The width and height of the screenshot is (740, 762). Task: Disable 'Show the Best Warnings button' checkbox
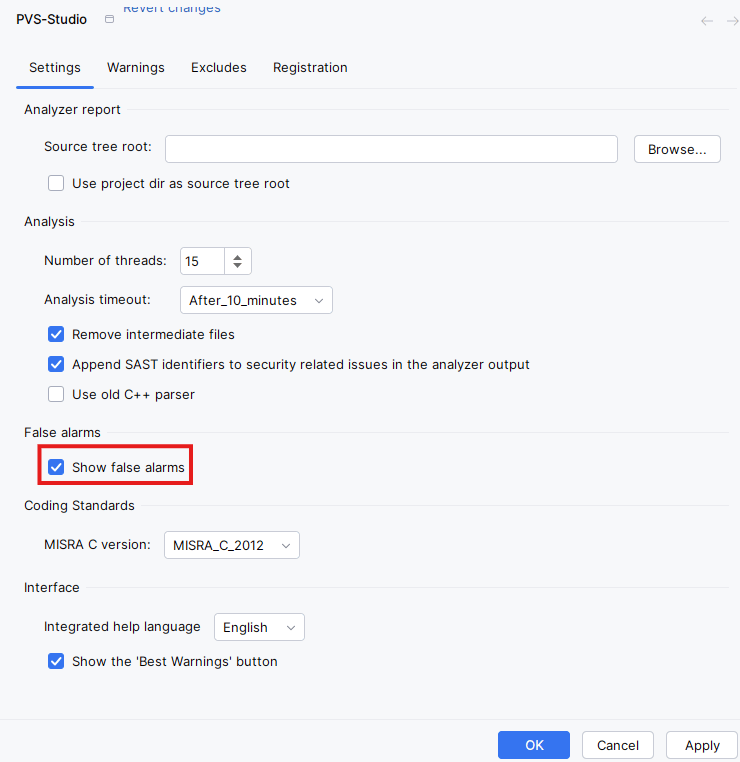[x=57, y=661]
